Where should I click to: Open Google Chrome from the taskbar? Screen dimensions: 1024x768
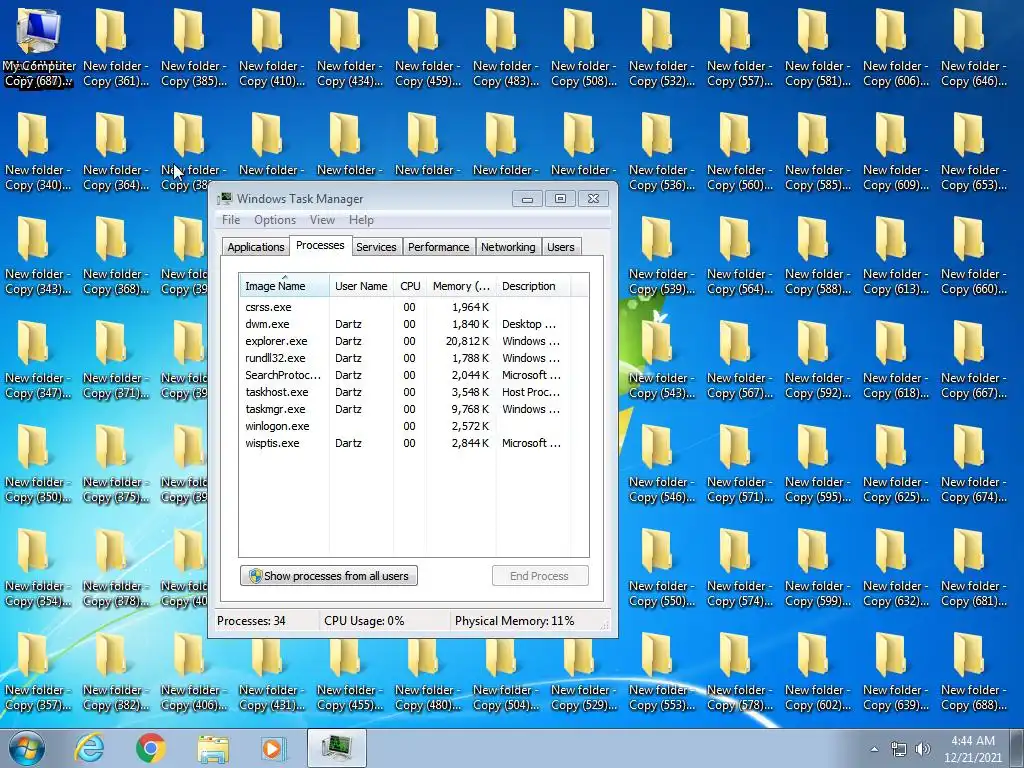tap(151, 748)
